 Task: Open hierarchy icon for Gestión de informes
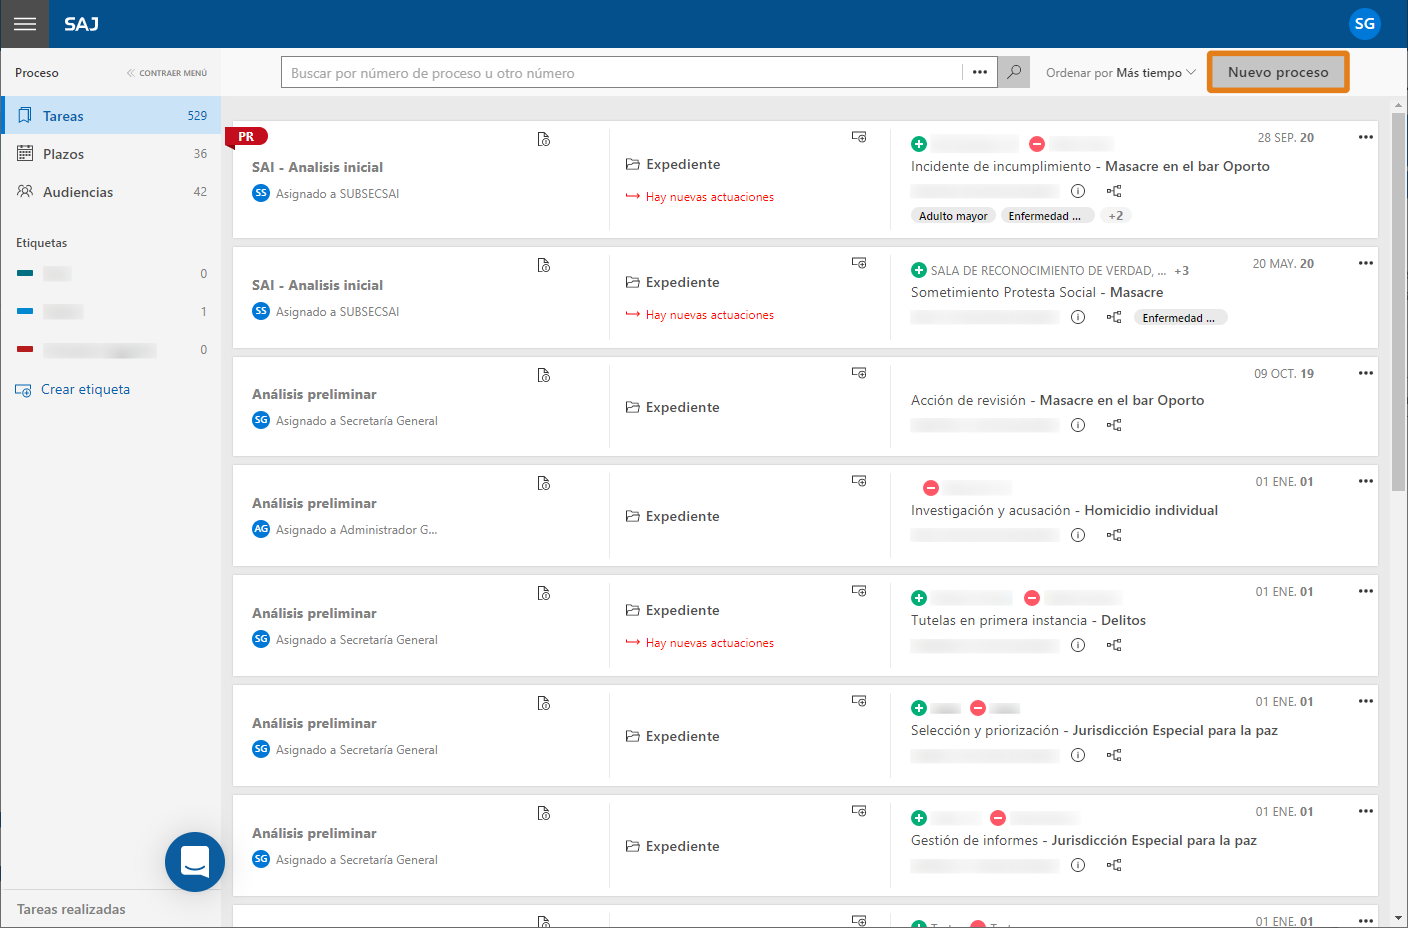tap(1114, 865)
